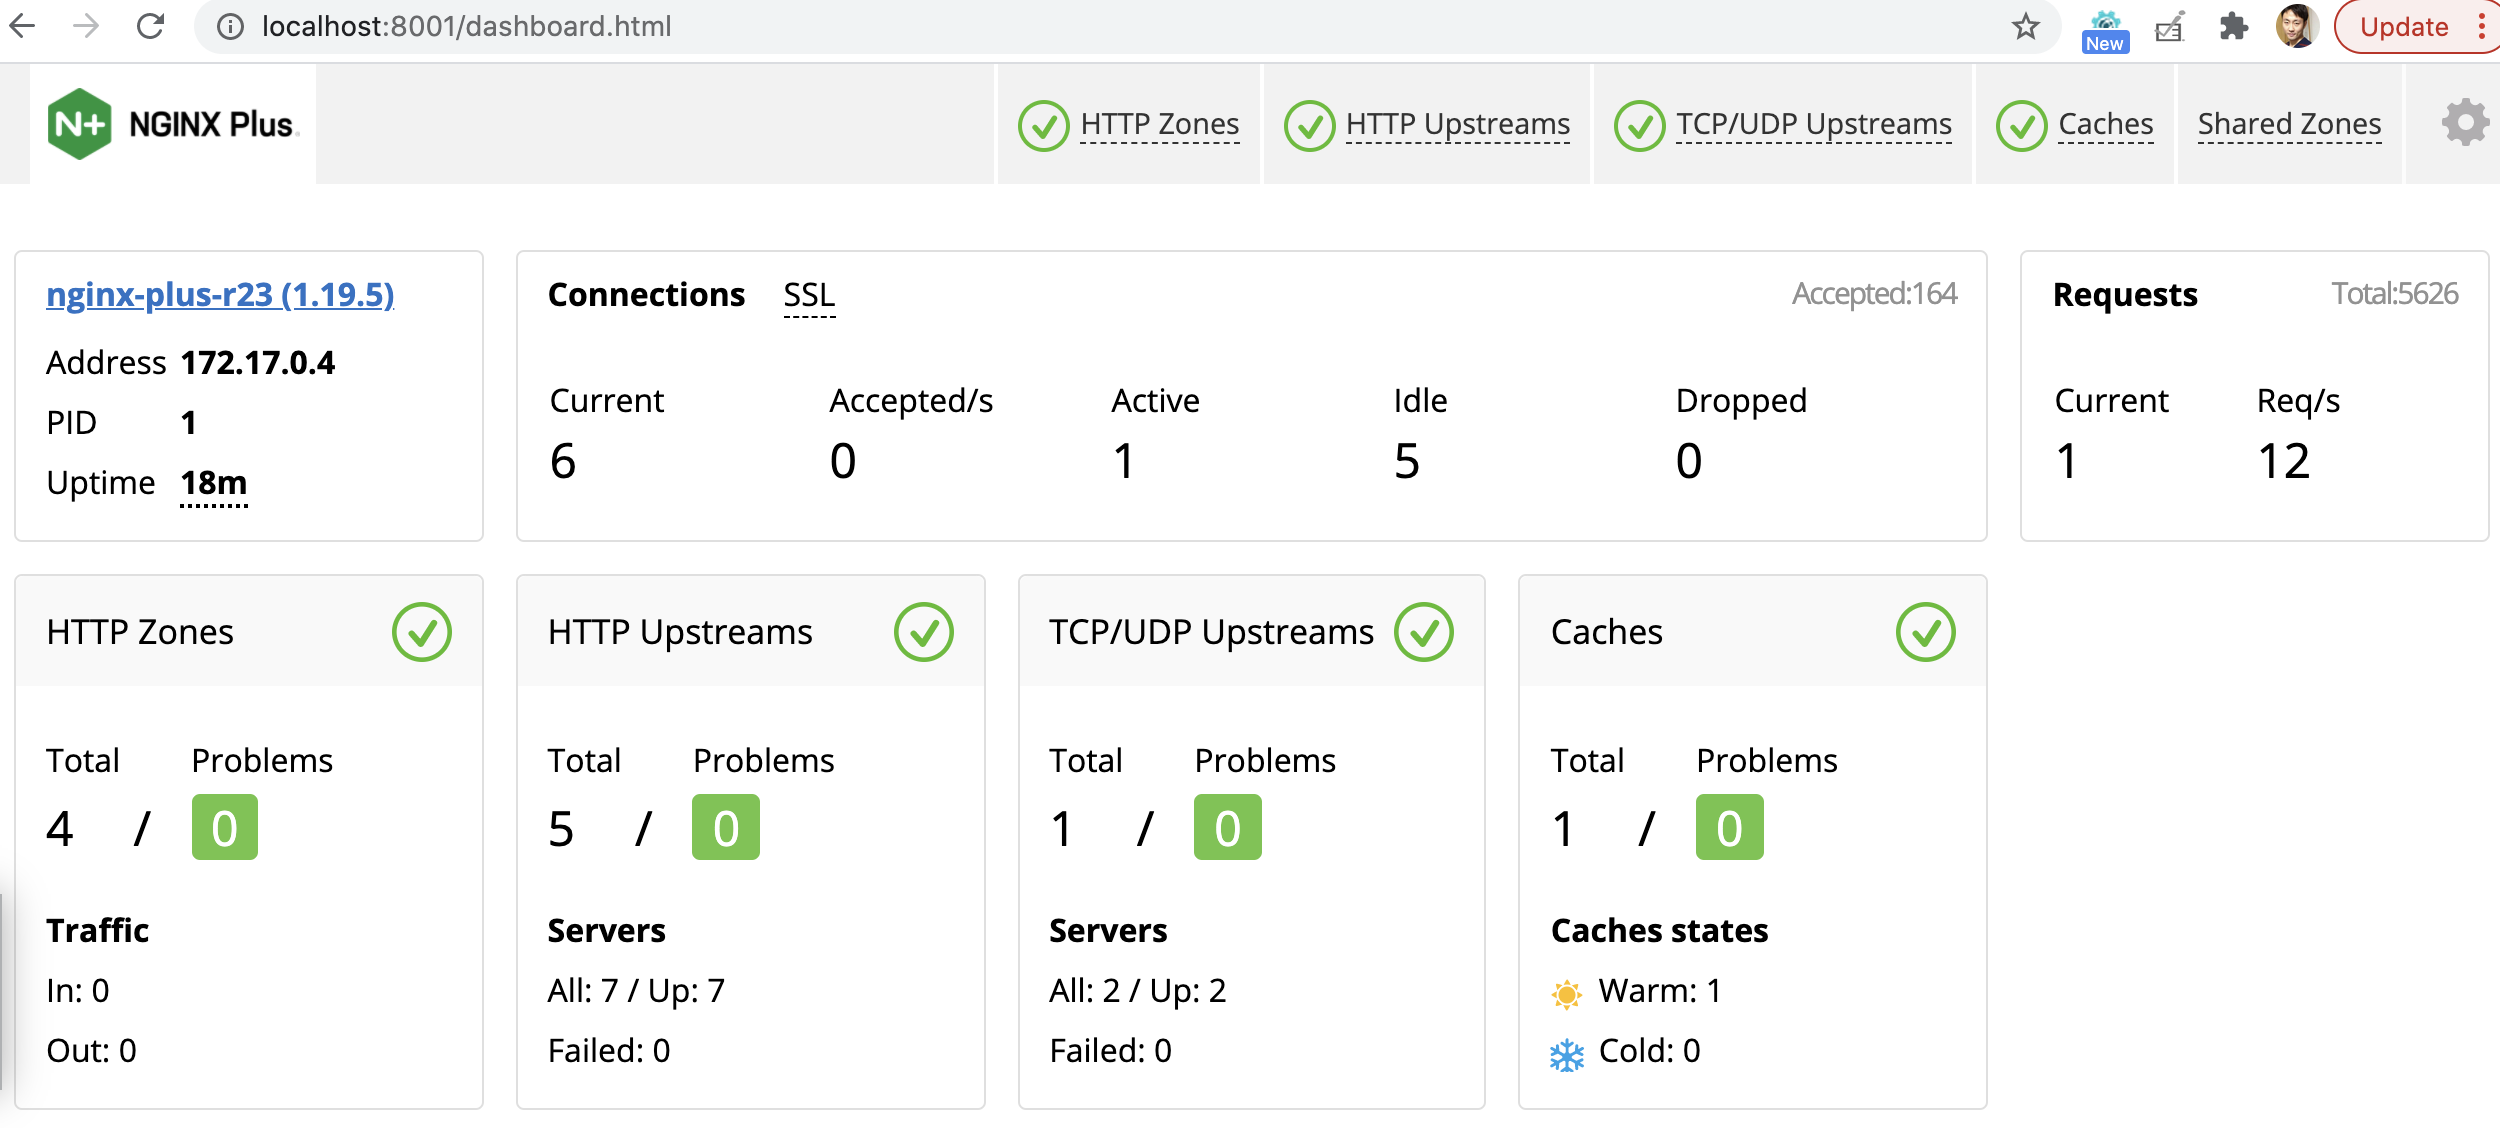Screen dimensions: 2500x1128
Task: Click All: 7 / Up: 7 servers text
Action: [636, 991]
